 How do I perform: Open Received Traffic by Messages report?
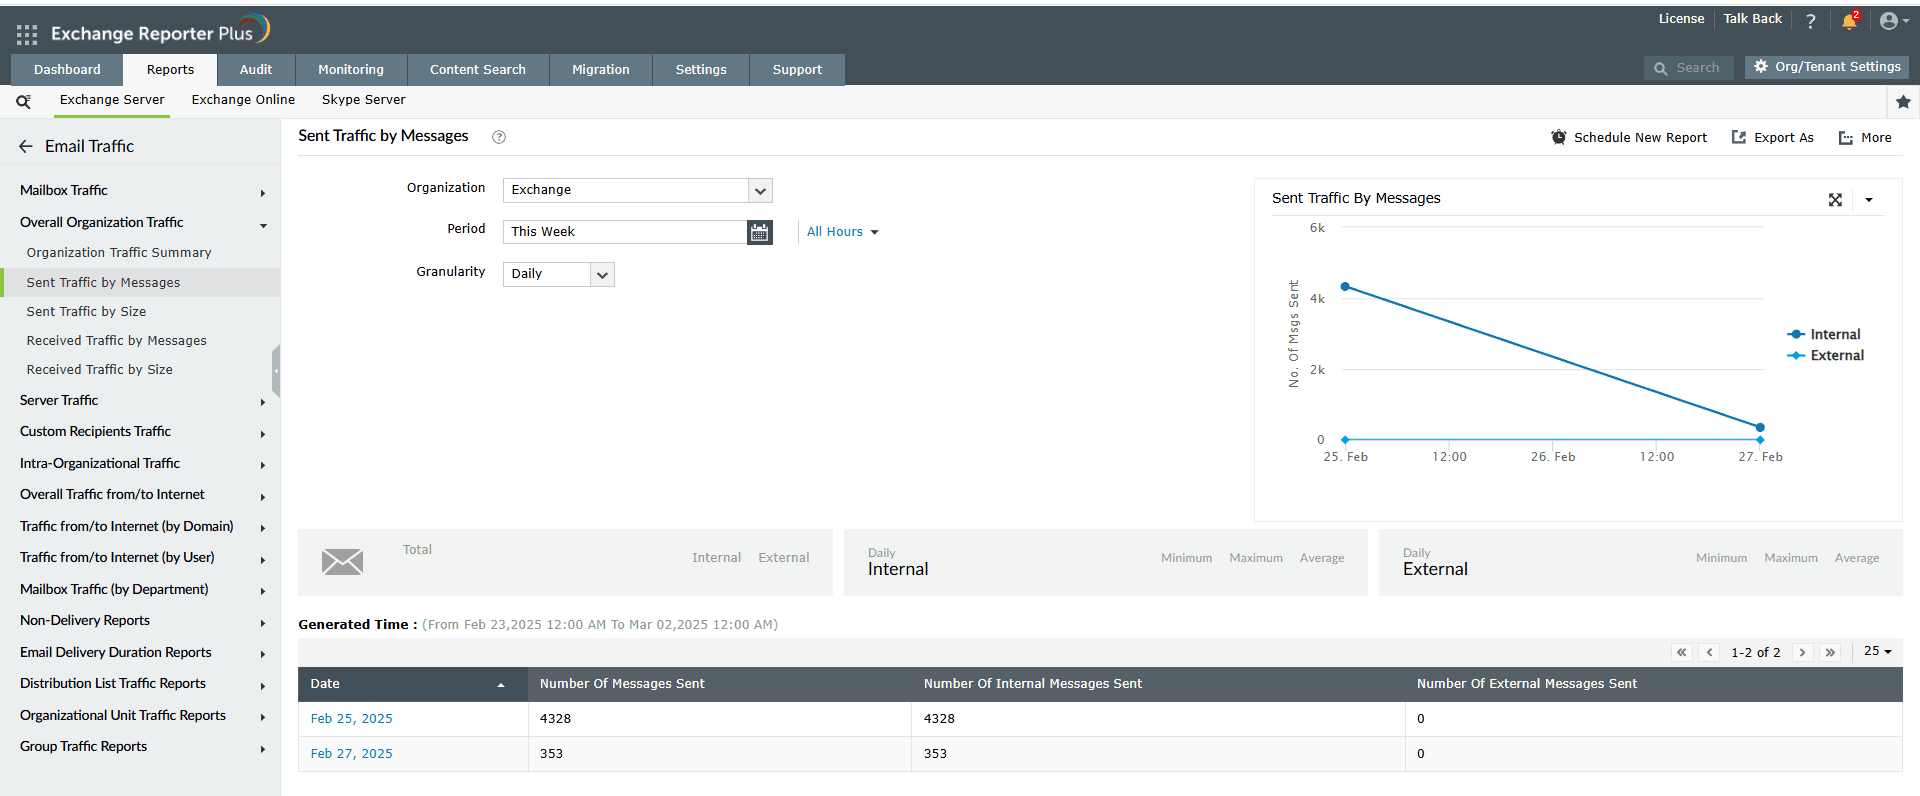[x=116, y=341]
